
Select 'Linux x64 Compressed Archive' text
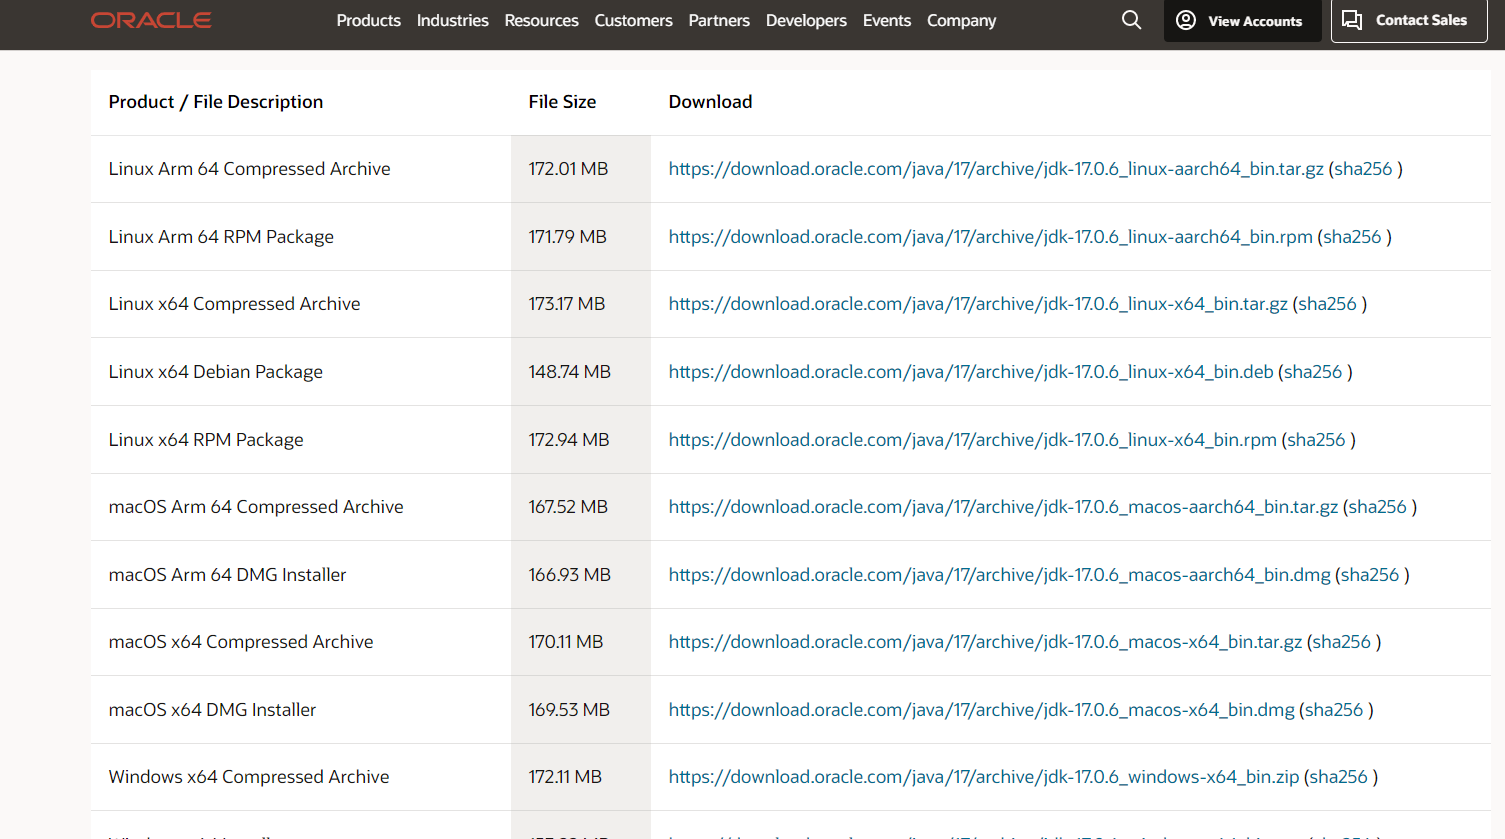(x=234, y=304)
